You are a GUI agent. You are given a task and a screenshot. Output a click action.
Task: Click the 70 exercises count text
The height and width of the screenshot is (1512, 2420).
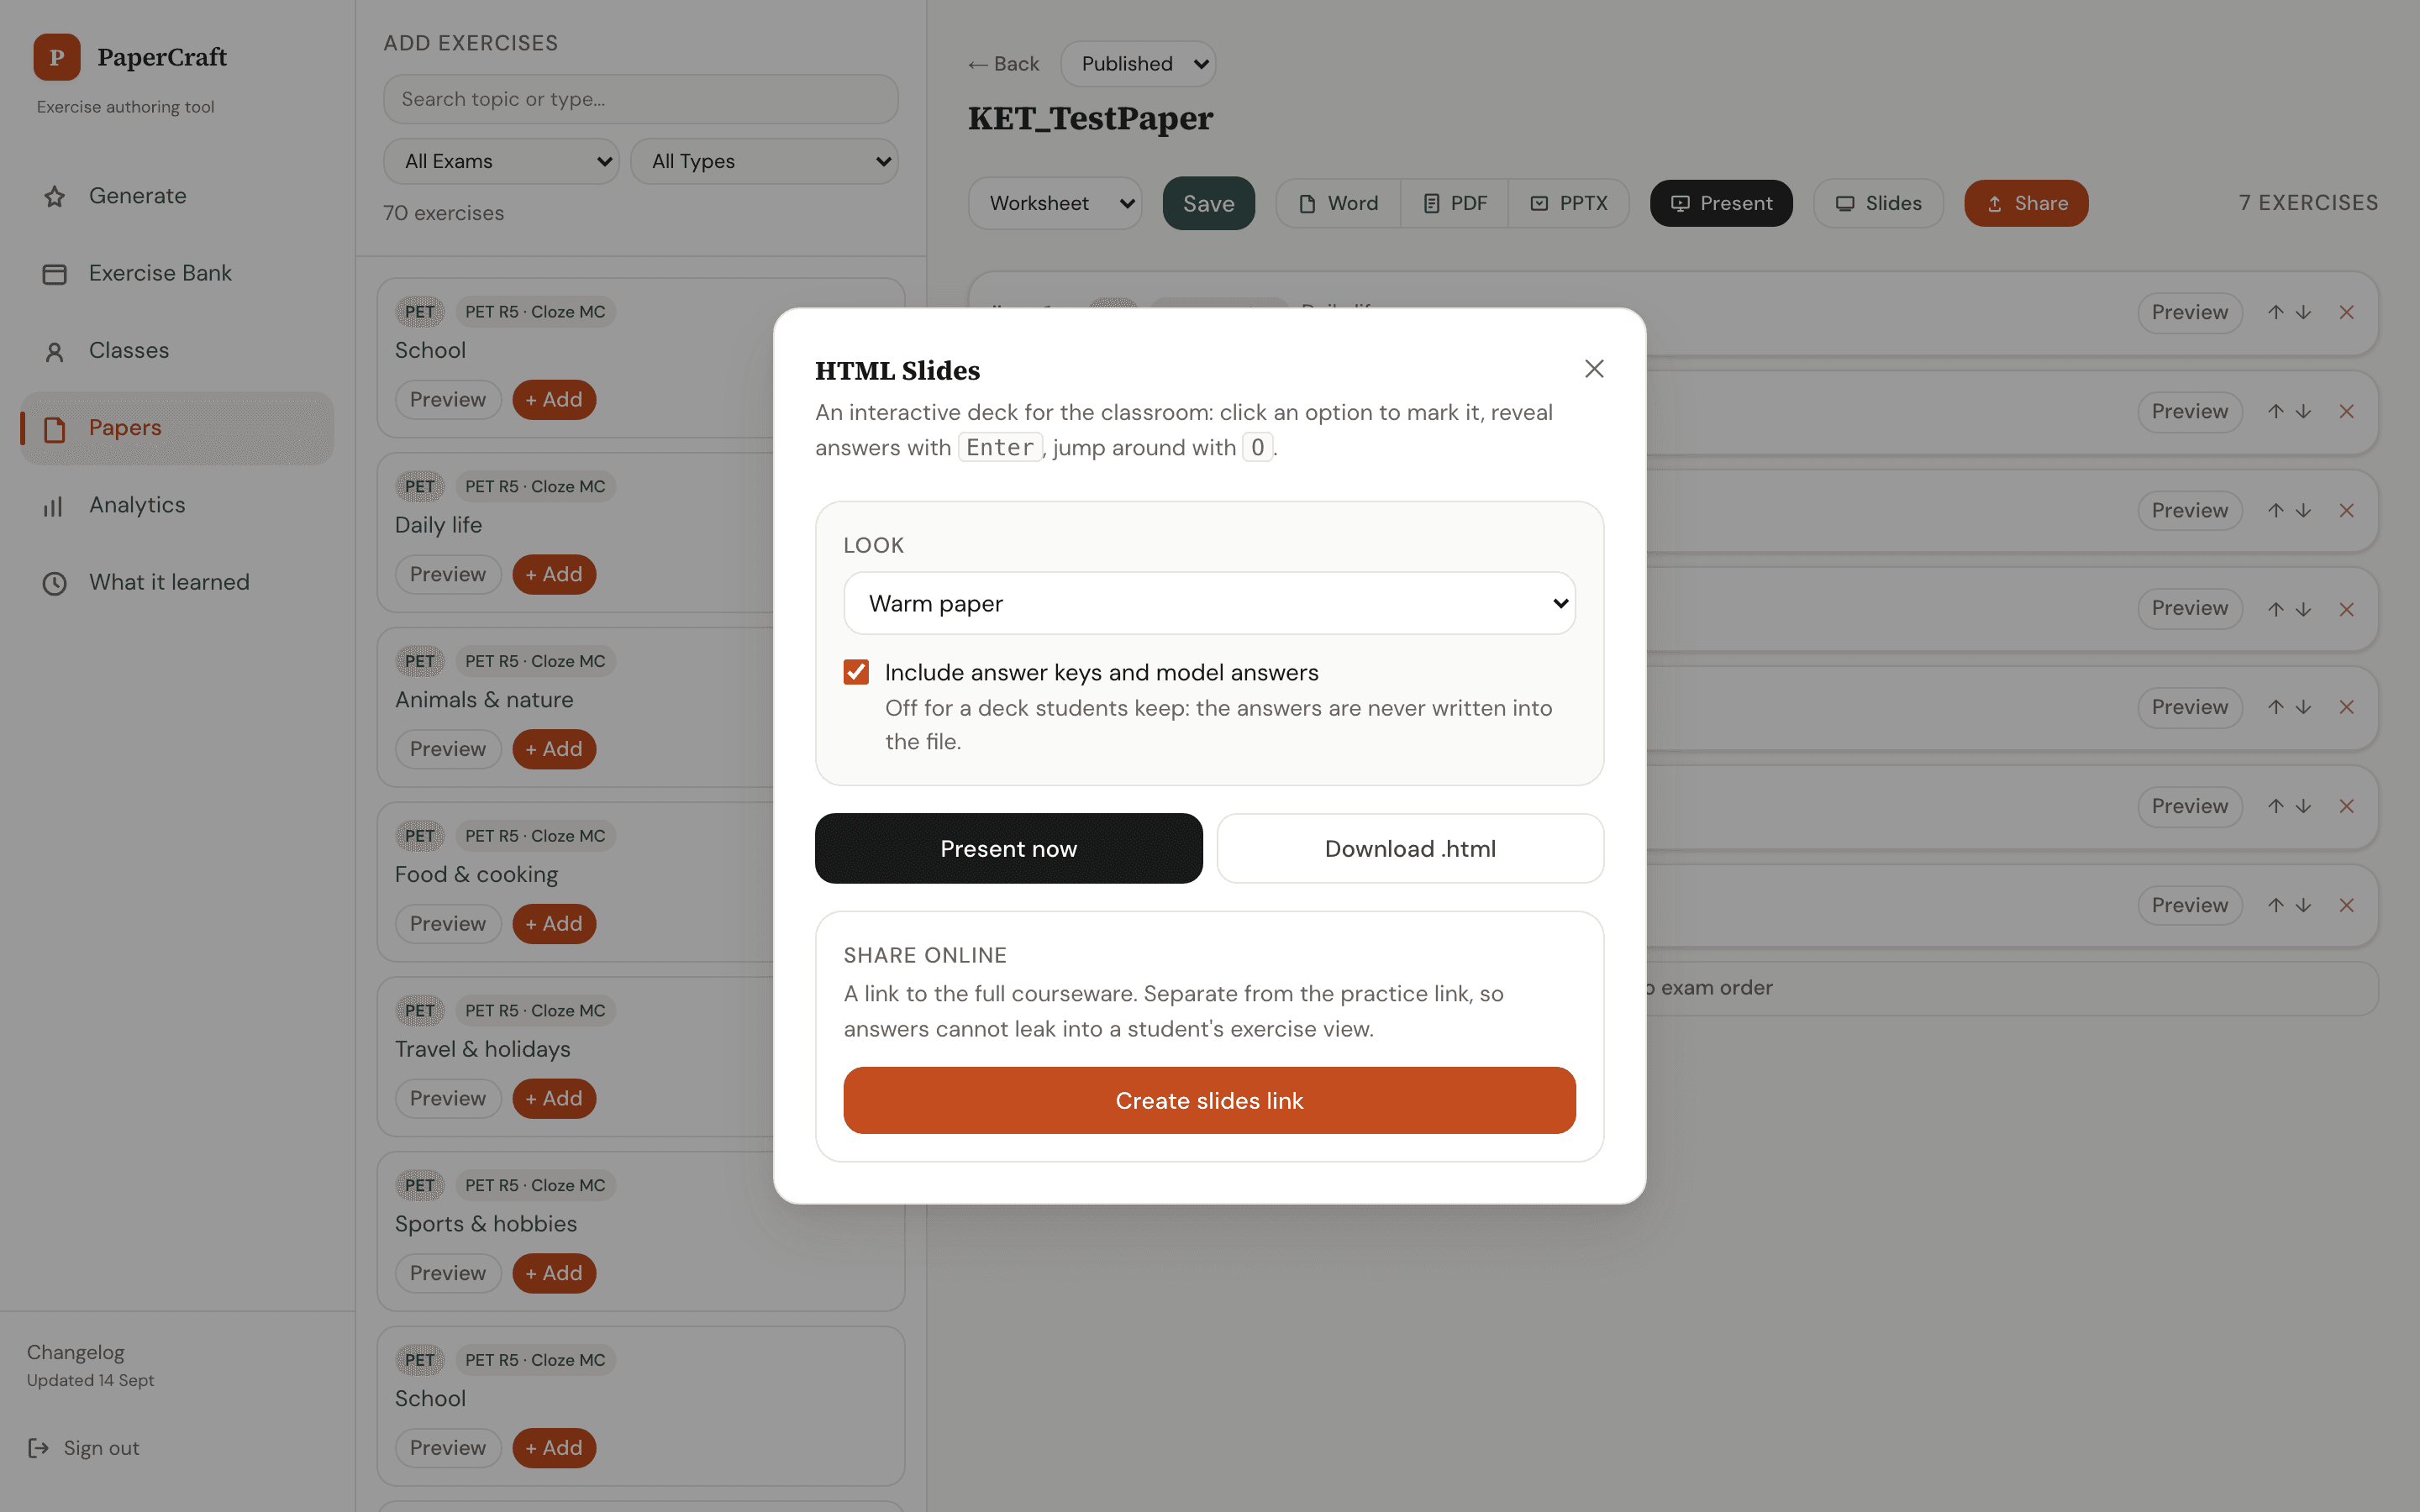click(x=444, y=213)
